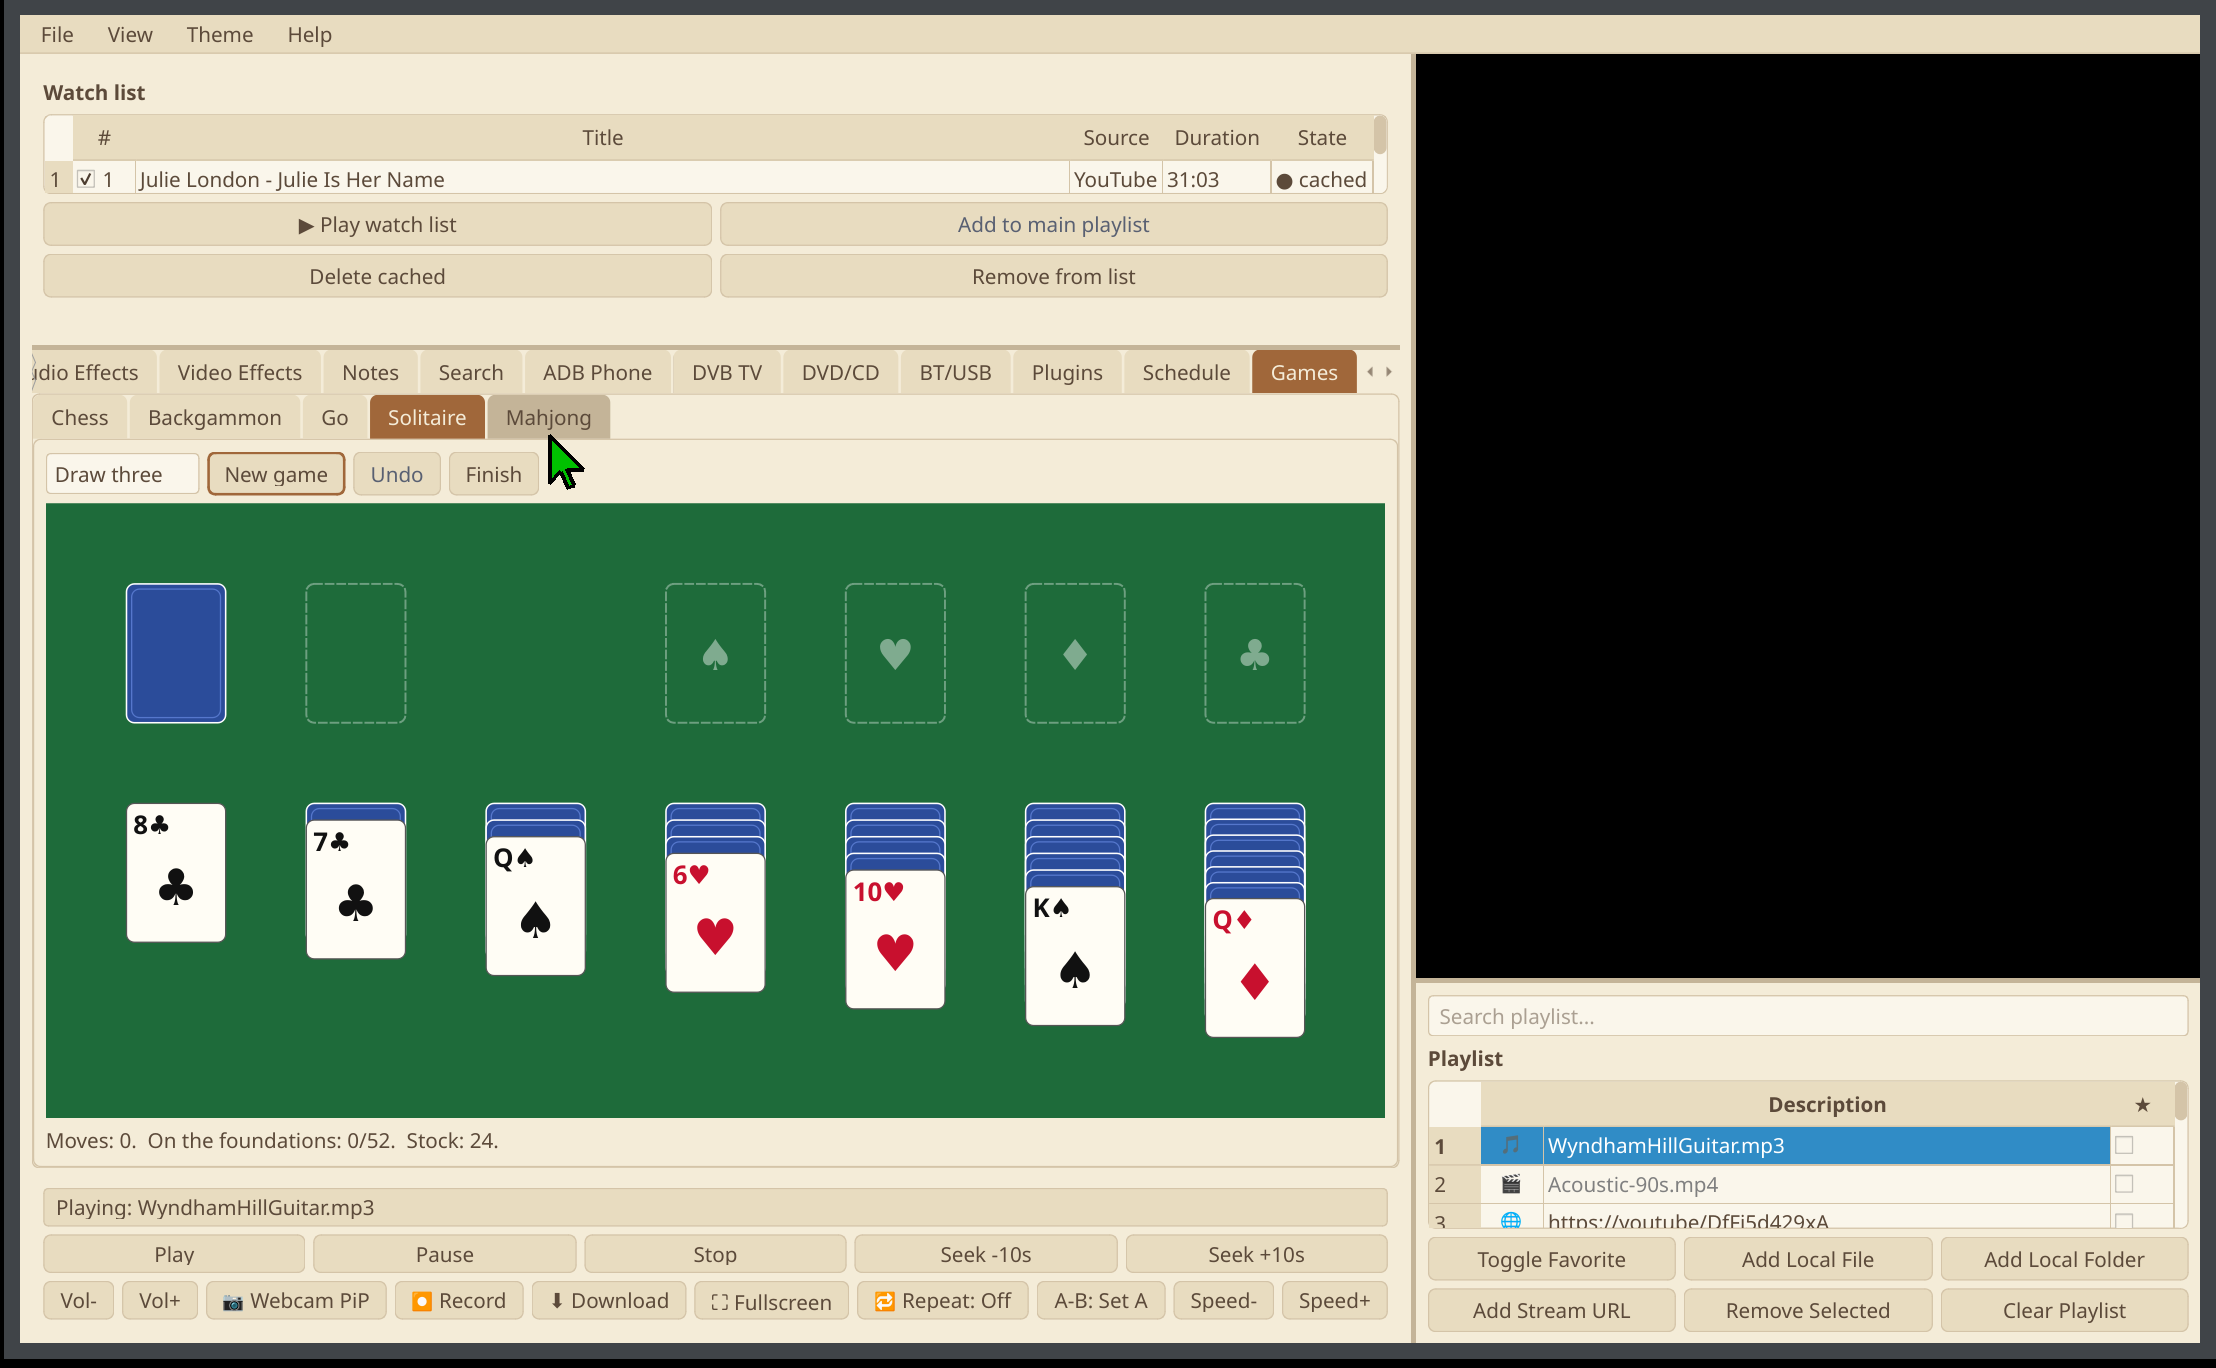Image resolution: width=2216 pixels, height=1368 pixels.
Task: Open the Draw three mode dropdown
Action: (122, 474)
